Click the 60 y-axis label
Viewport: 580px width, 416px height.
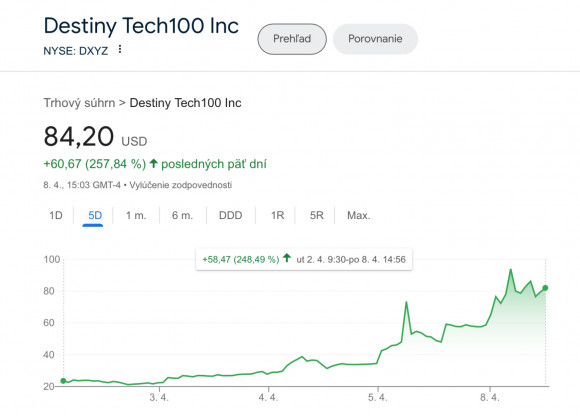coord(49,323)
